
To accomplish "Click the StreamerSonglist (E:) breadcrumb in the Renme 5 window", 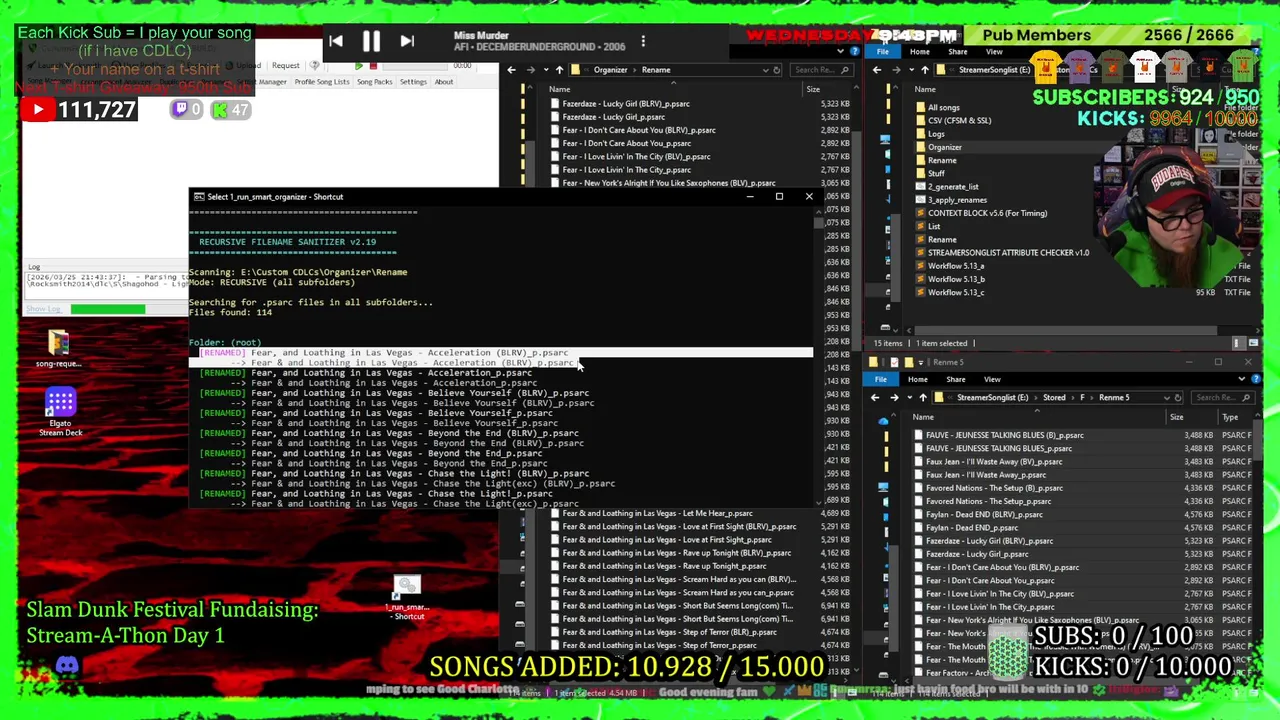I will (993, 398).
